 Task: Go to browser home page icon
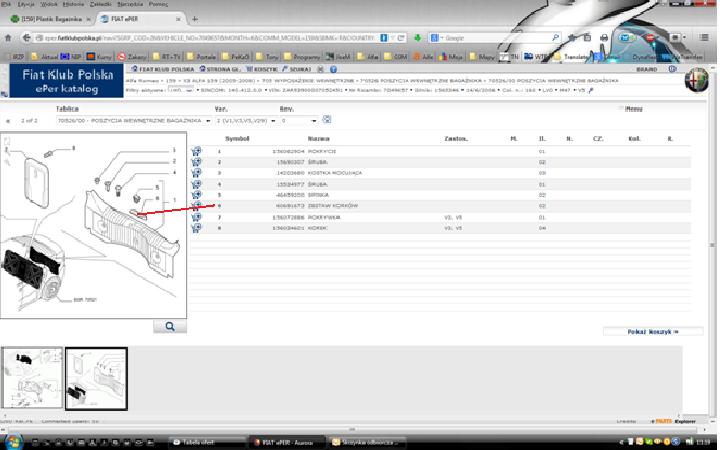click(x=8, y=38)
